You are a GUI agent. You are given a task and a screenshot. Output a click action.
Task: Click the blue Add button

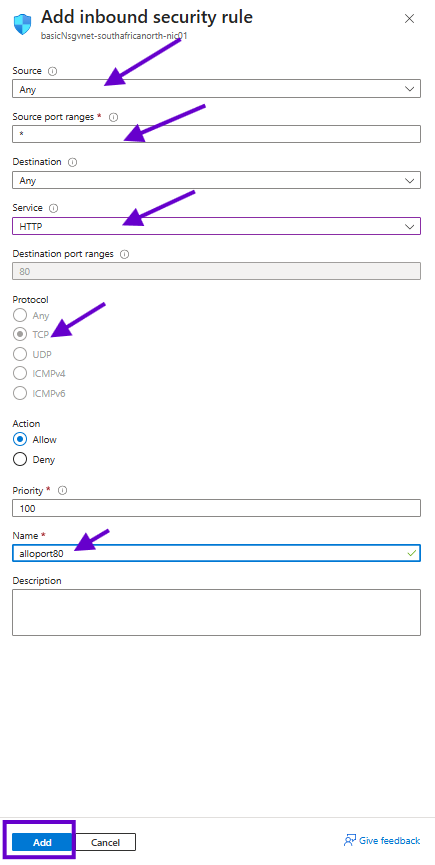42,842
